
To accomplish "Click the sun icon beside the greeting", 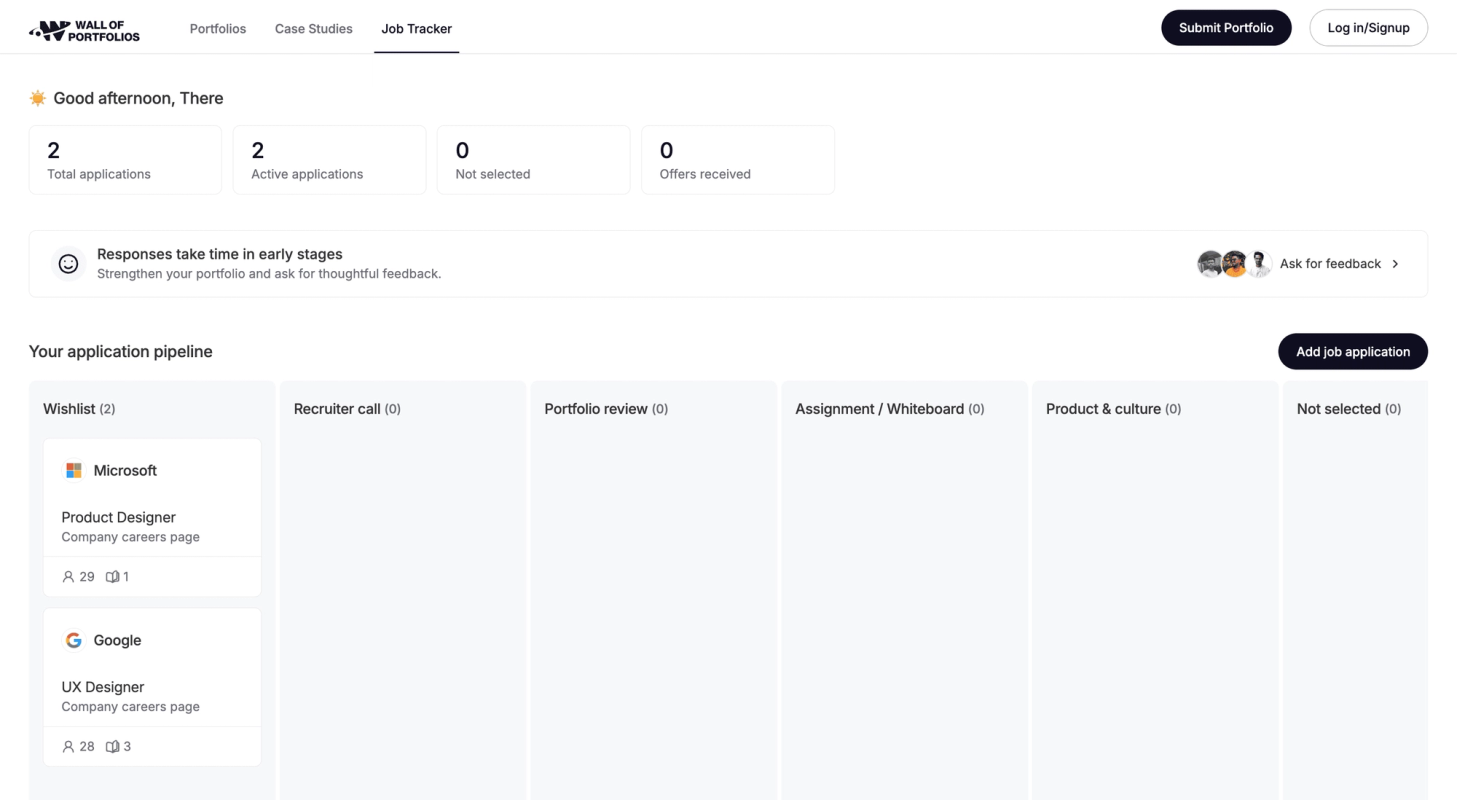I will (38, 98).
